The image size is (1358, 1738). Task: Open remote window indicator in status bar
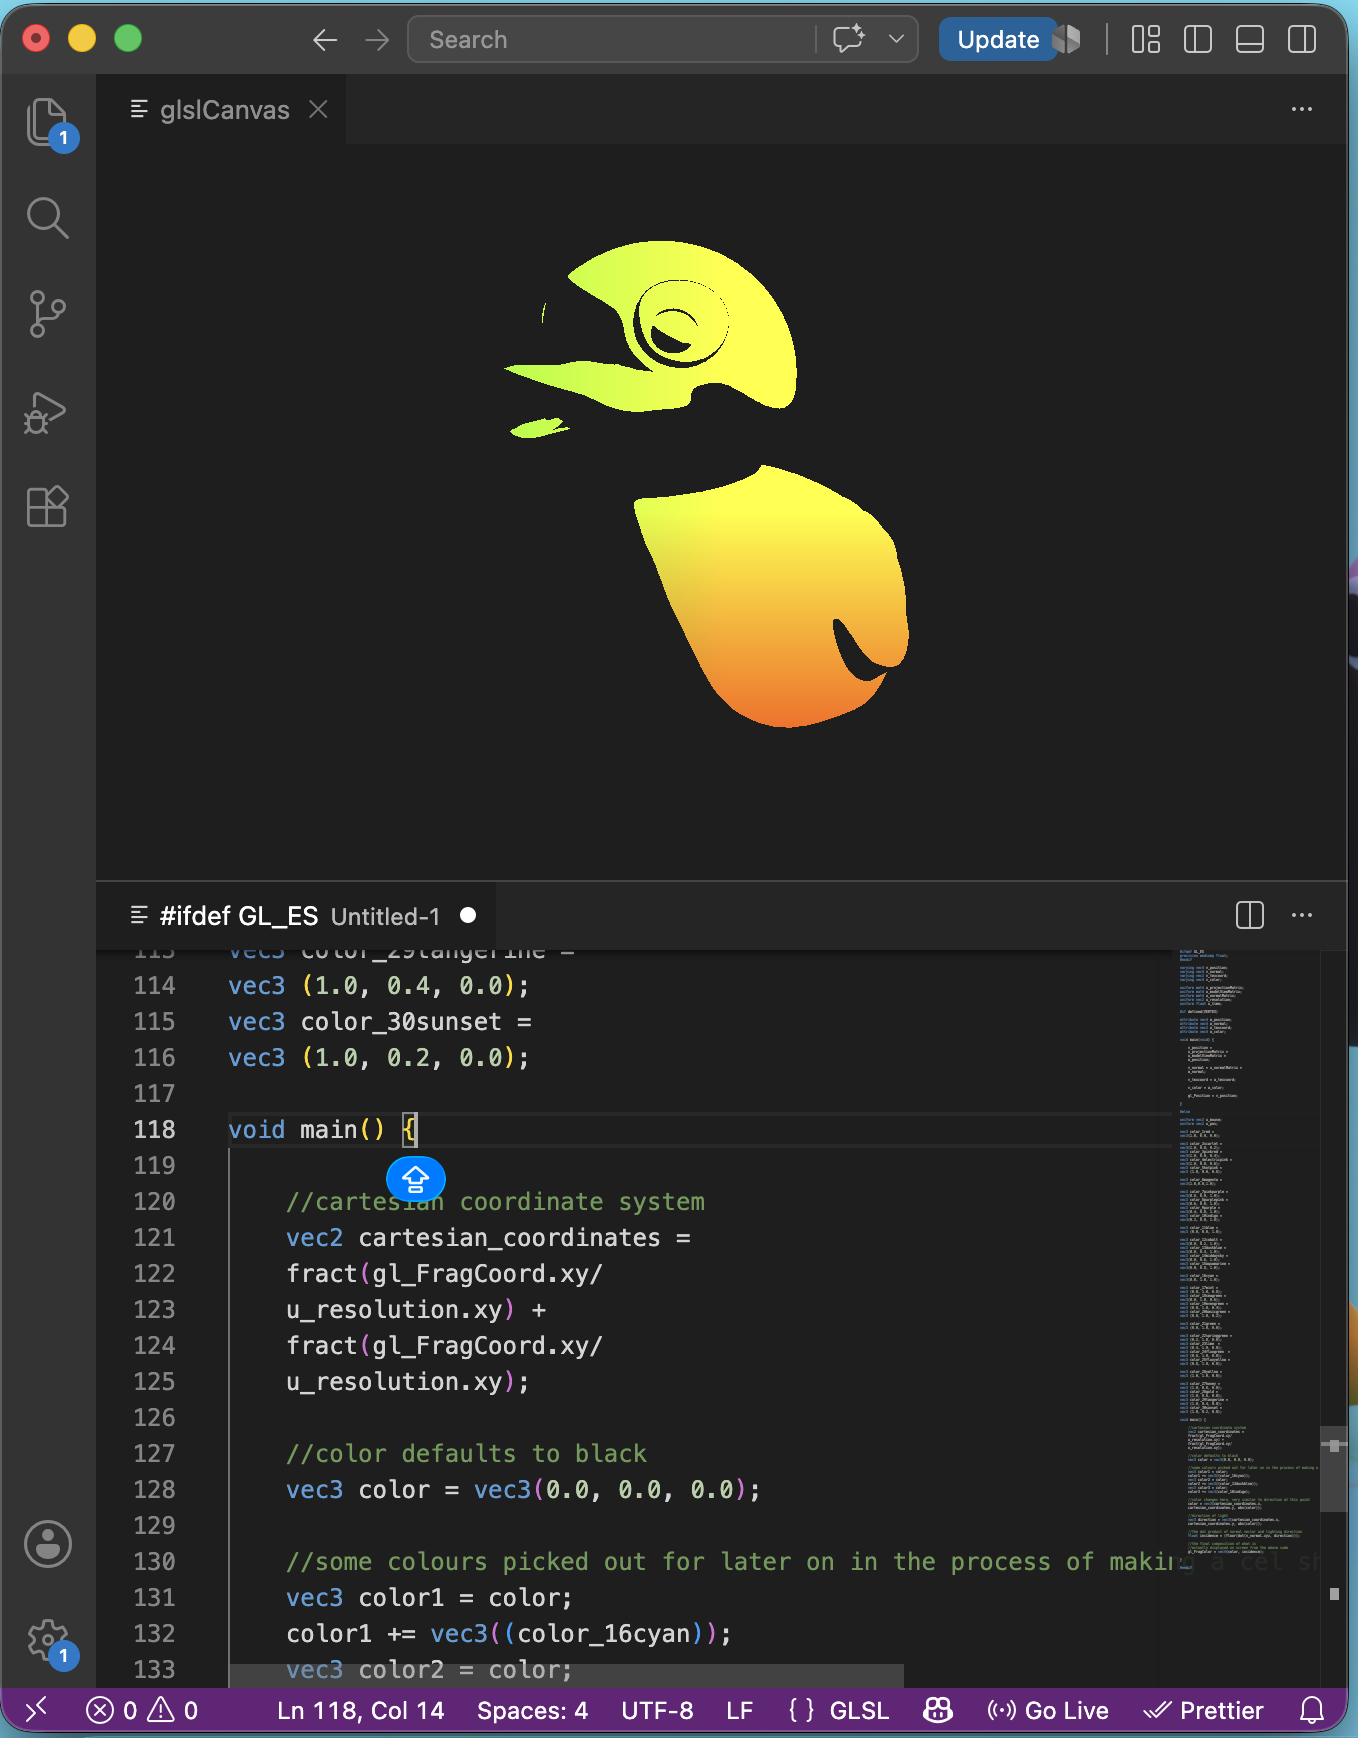(36, 1711)
